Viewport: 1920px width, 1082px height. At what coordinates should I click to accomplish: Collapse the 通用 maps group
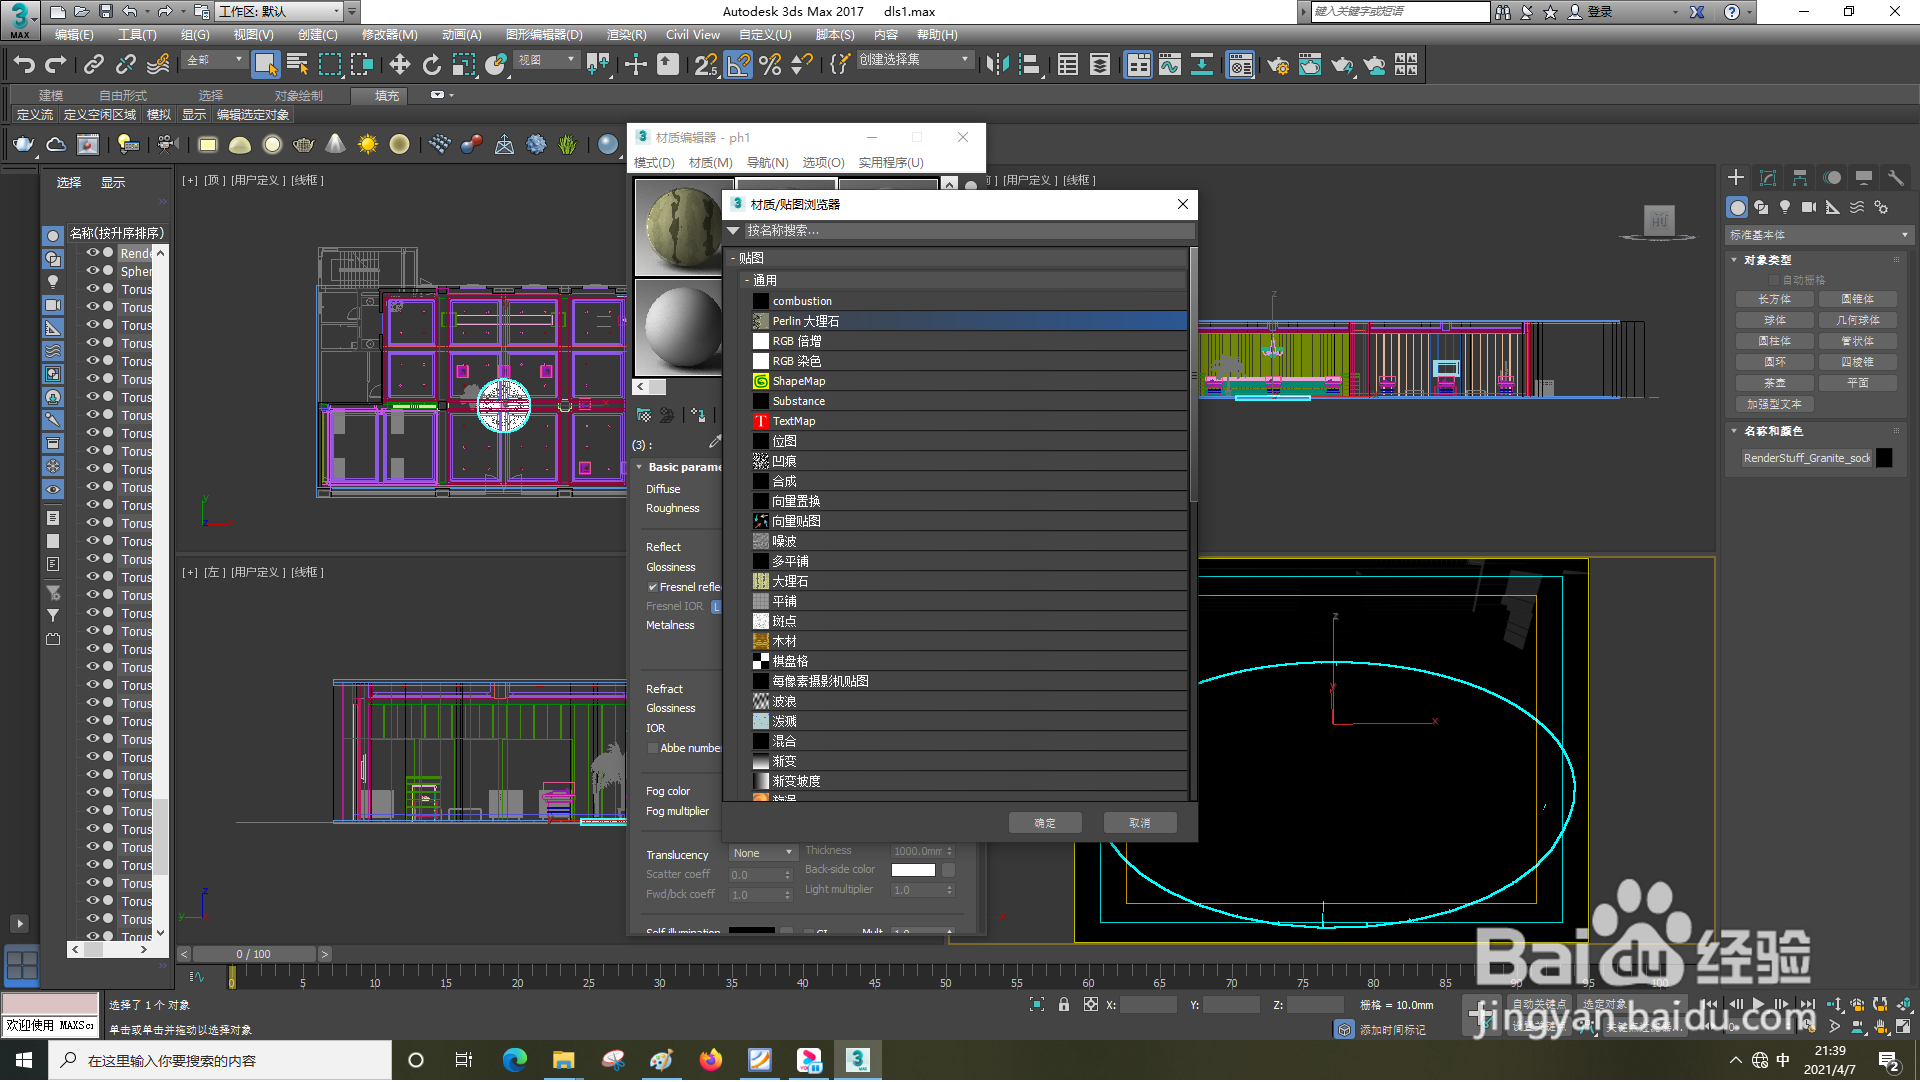click(746, 281)
